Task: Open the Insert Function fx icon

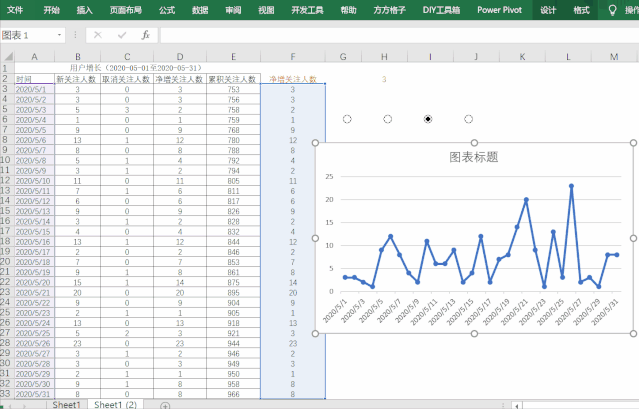Action: click(145, 35)
